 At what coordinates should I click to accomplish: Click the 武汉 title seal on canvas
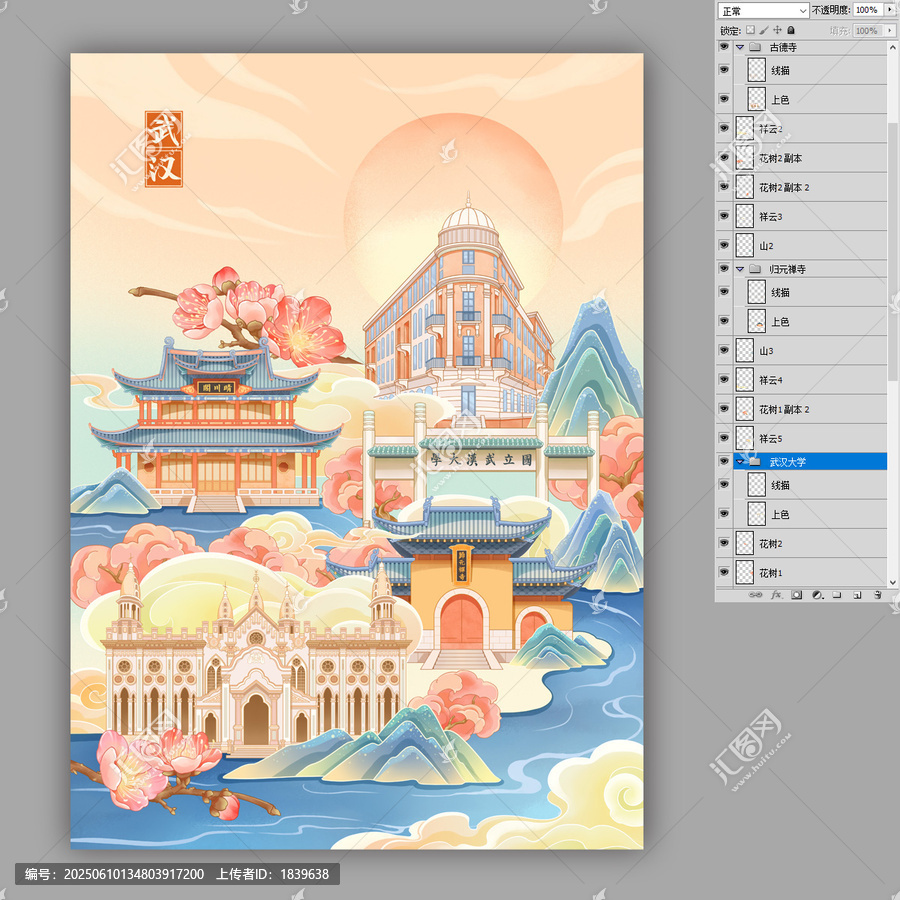pos(164,149)
